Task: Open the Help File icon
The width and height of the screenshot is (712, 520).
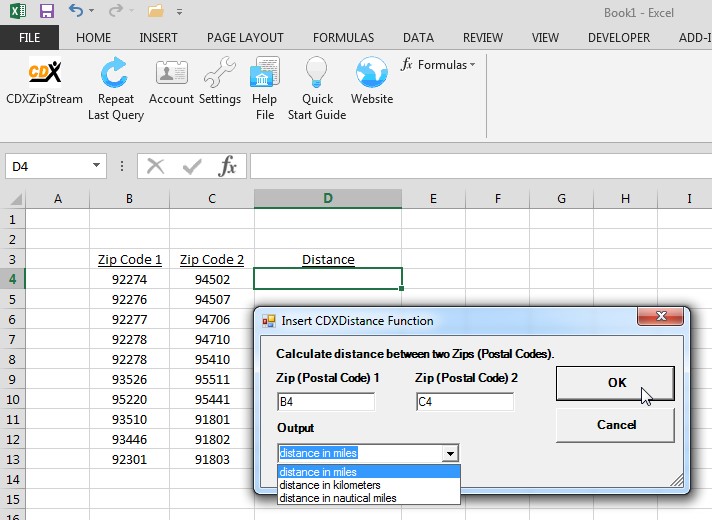Action: tap(264, 72)
